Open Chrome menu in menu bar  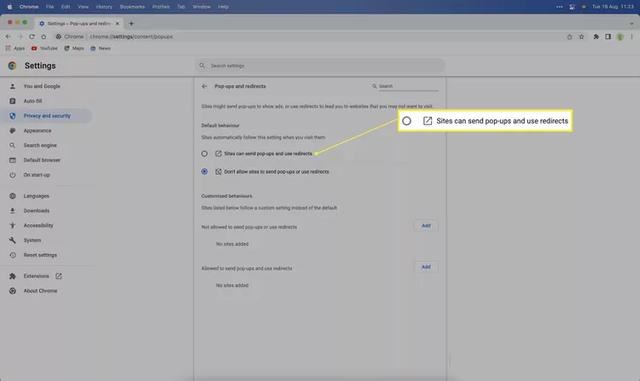29,7
